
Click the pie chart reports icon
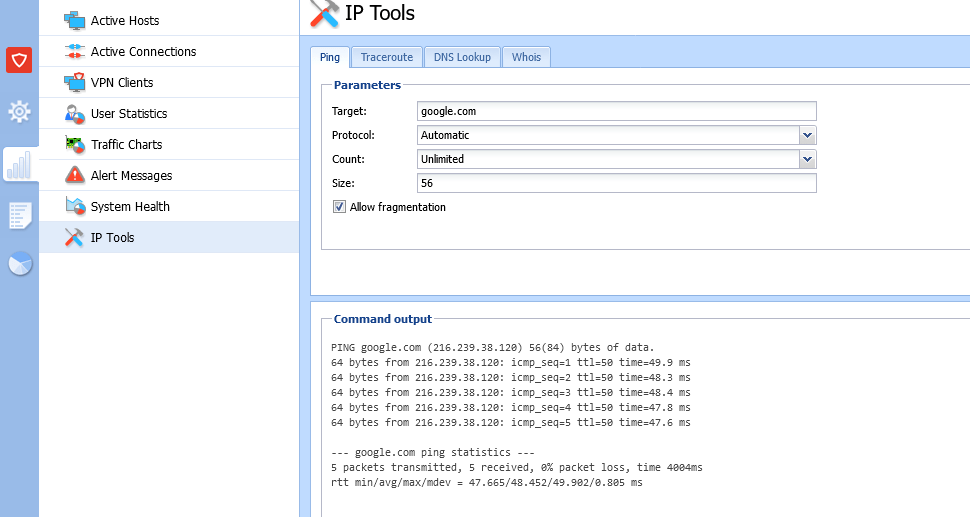(19, 264)
